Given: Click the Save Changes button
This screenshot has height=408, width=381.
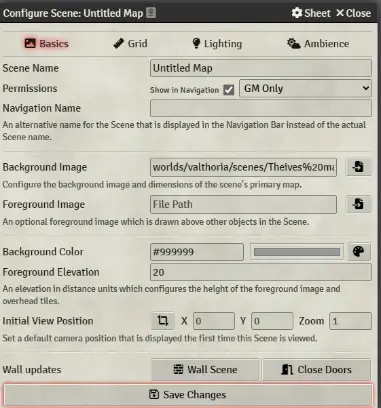Looking at the screenshot, I should tap(188, 395).
